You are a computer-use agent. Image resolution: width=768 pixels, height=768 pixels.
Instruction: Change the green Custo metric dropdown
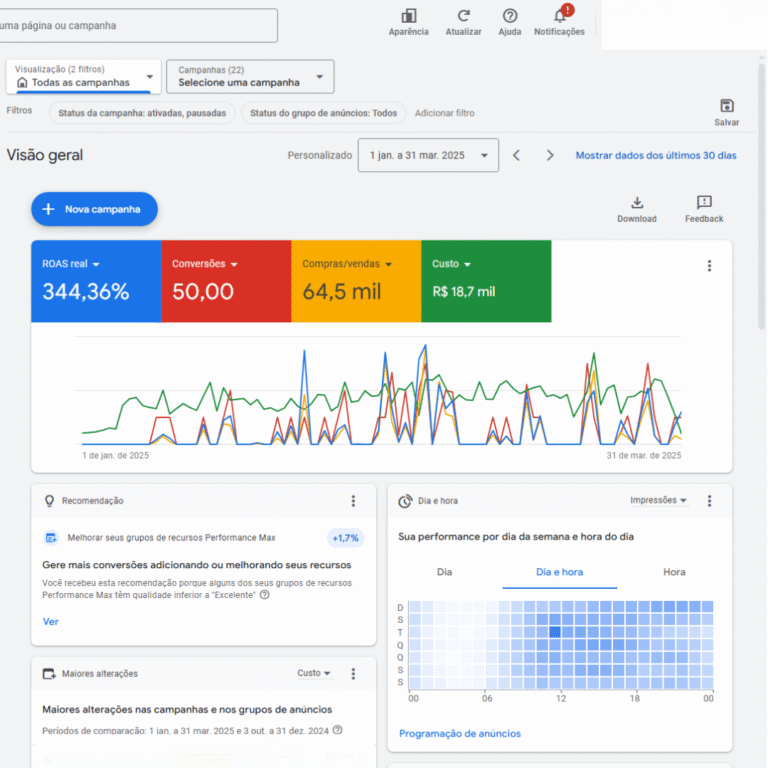(452, 264)
